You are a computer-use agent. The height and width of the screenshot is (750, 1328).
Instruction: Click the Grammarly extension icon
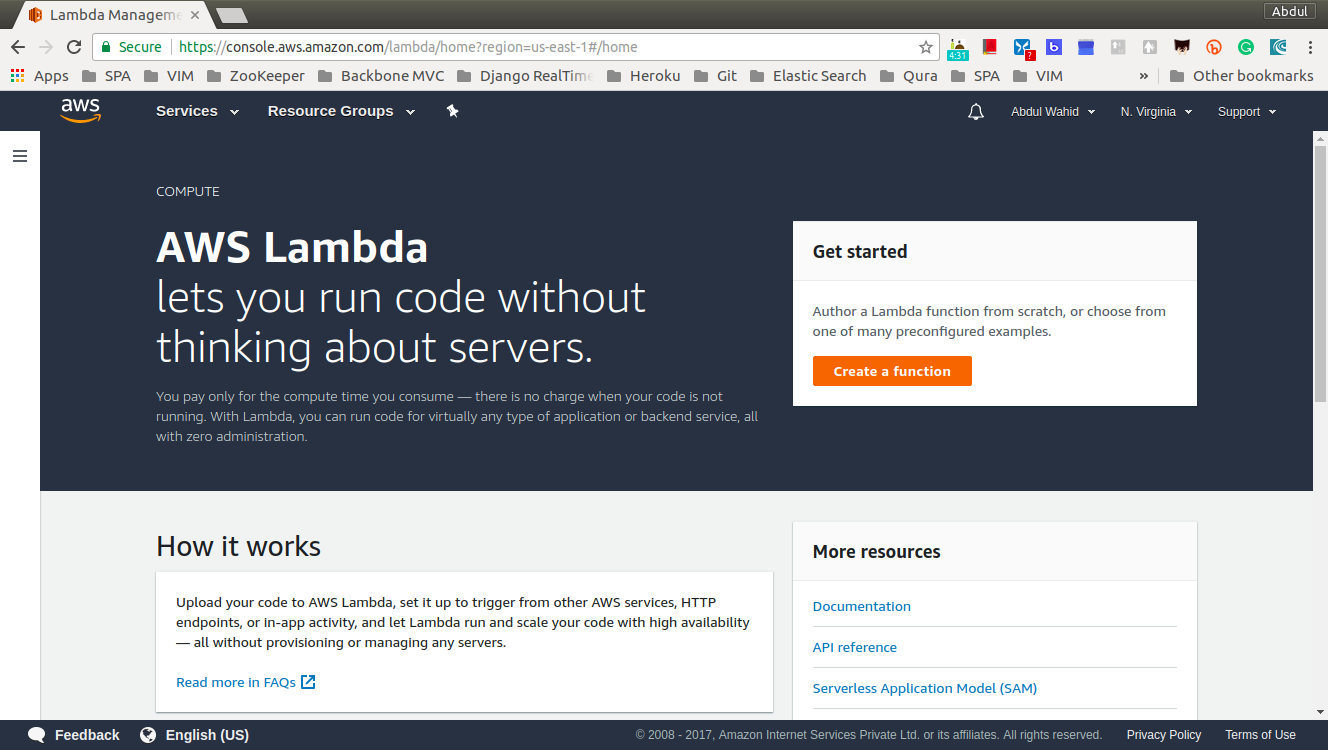1245,47
